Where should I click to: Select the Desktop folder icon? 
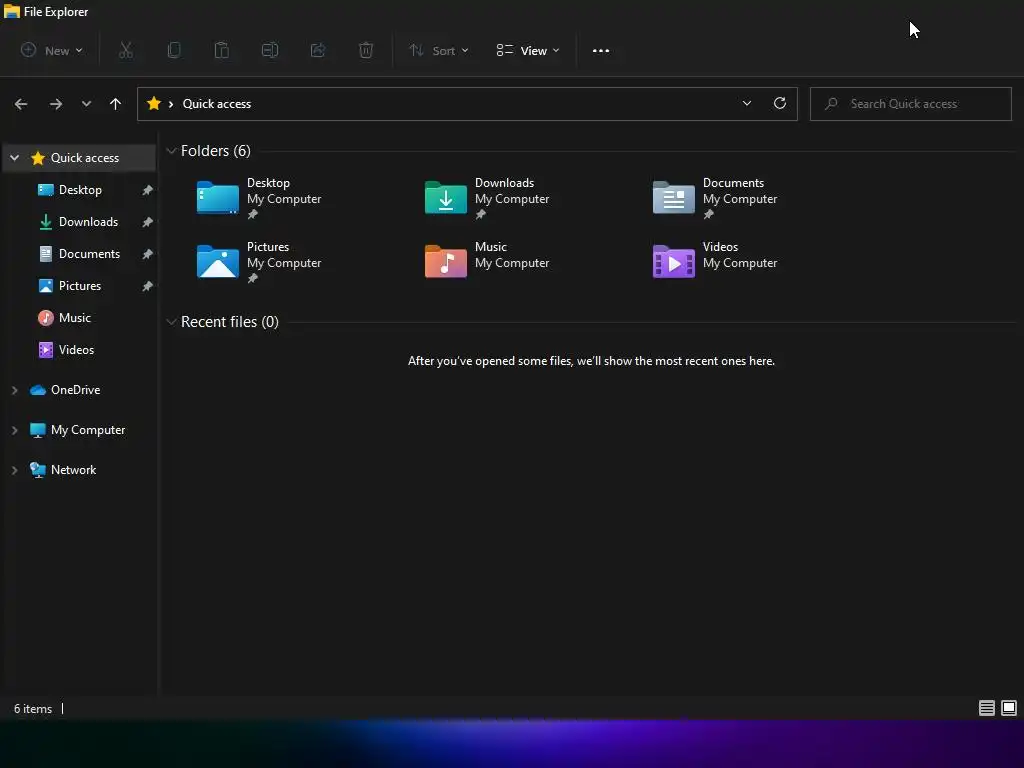coord(217,197)
